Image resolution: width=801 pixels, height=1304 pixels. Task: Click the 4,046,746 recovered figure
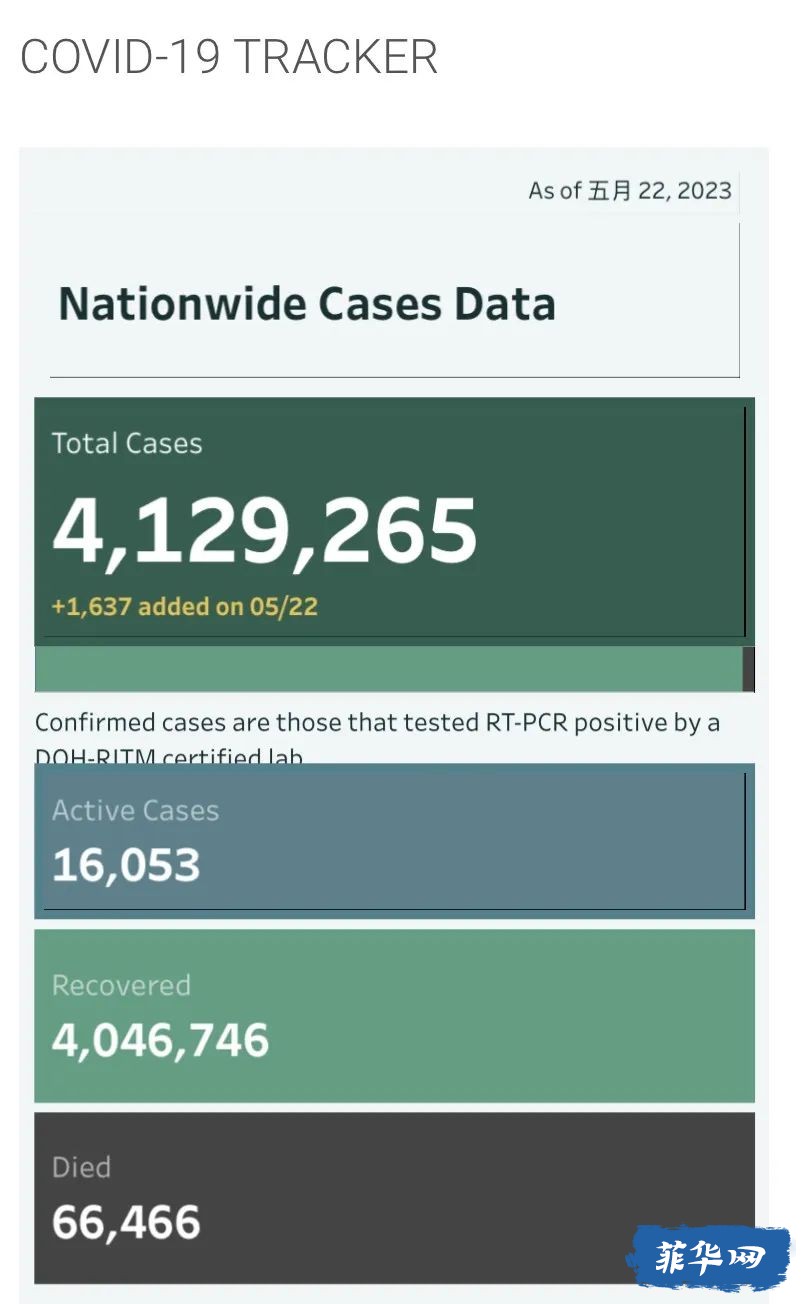(x=161, y=1041)
